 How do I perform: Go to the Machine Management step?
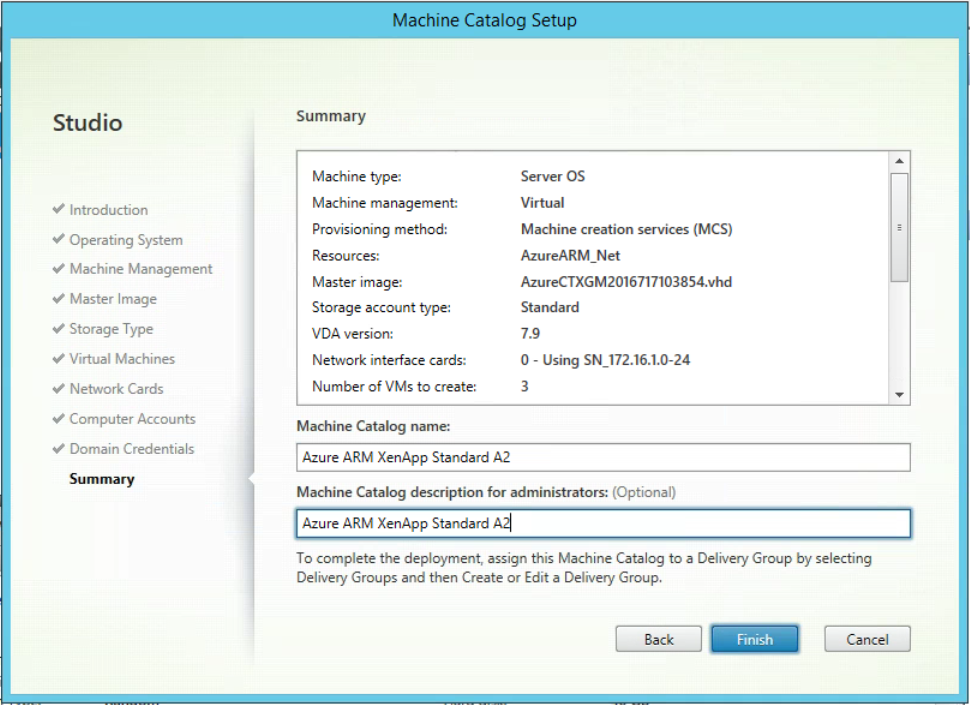(140, 269)
